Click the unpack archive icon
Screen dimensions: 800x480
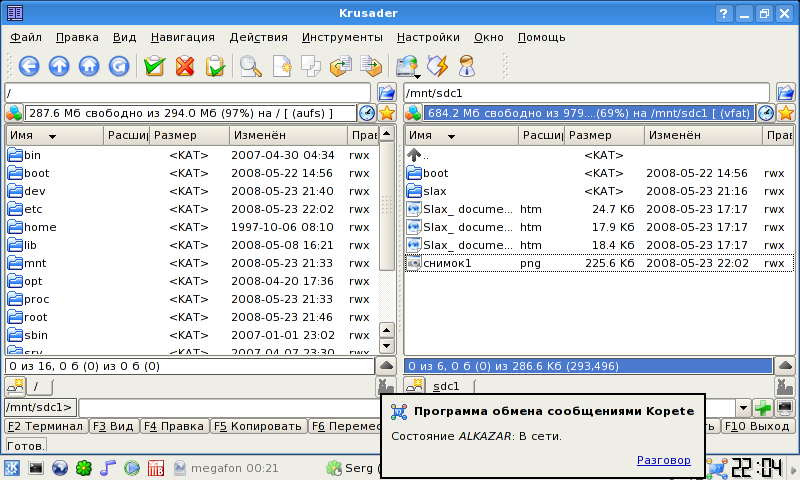click(371, 66)
